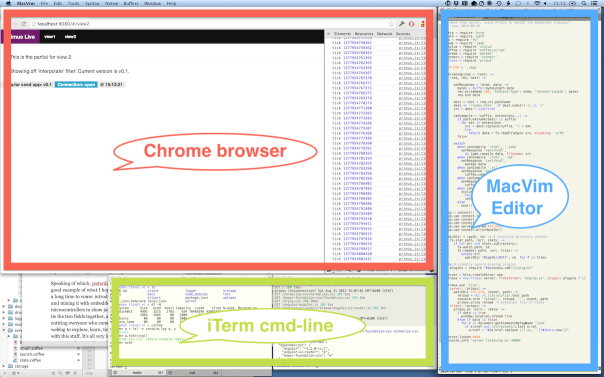
Task: Open the Help menu
Action: (171, 3)
